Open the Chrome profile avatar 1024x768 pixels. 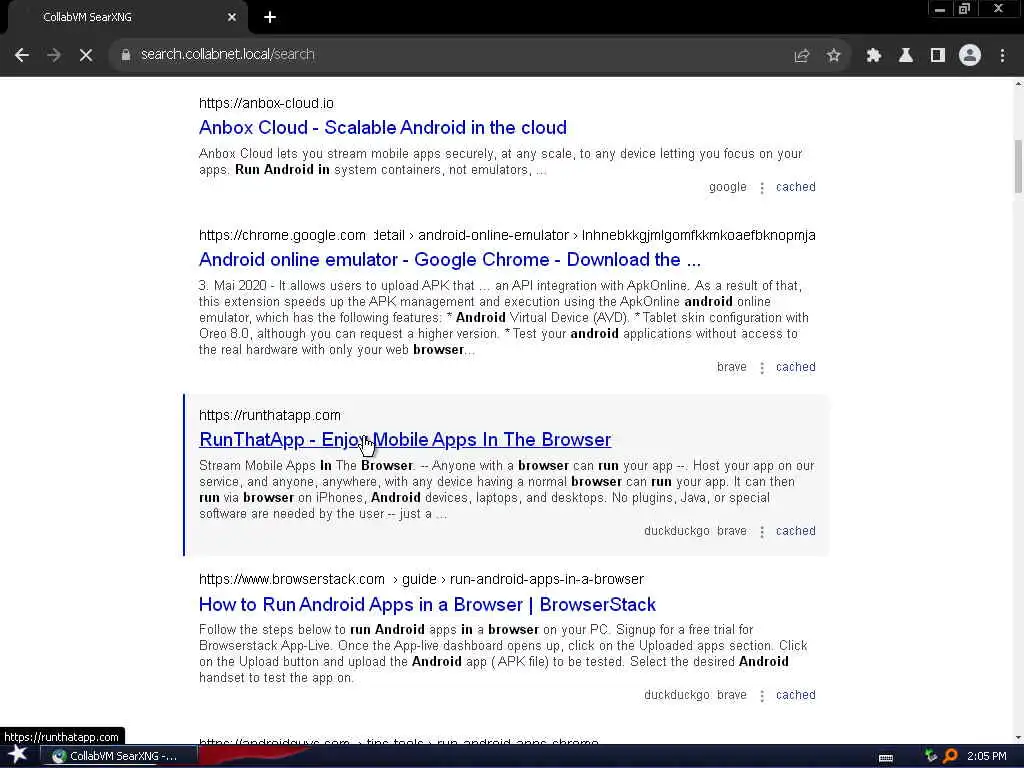pyautogui.click(x=970, y=56)
